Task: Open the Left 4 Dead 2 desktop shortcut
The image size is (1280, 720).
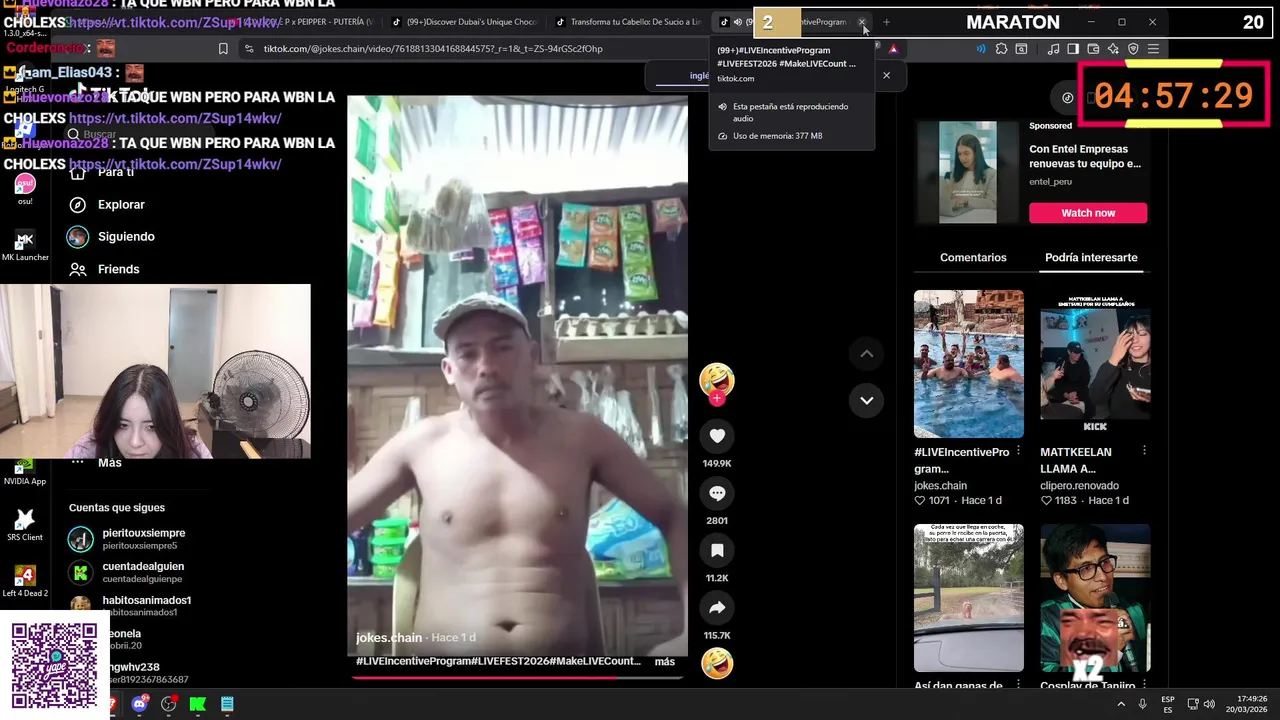Action: click(25, 581)
